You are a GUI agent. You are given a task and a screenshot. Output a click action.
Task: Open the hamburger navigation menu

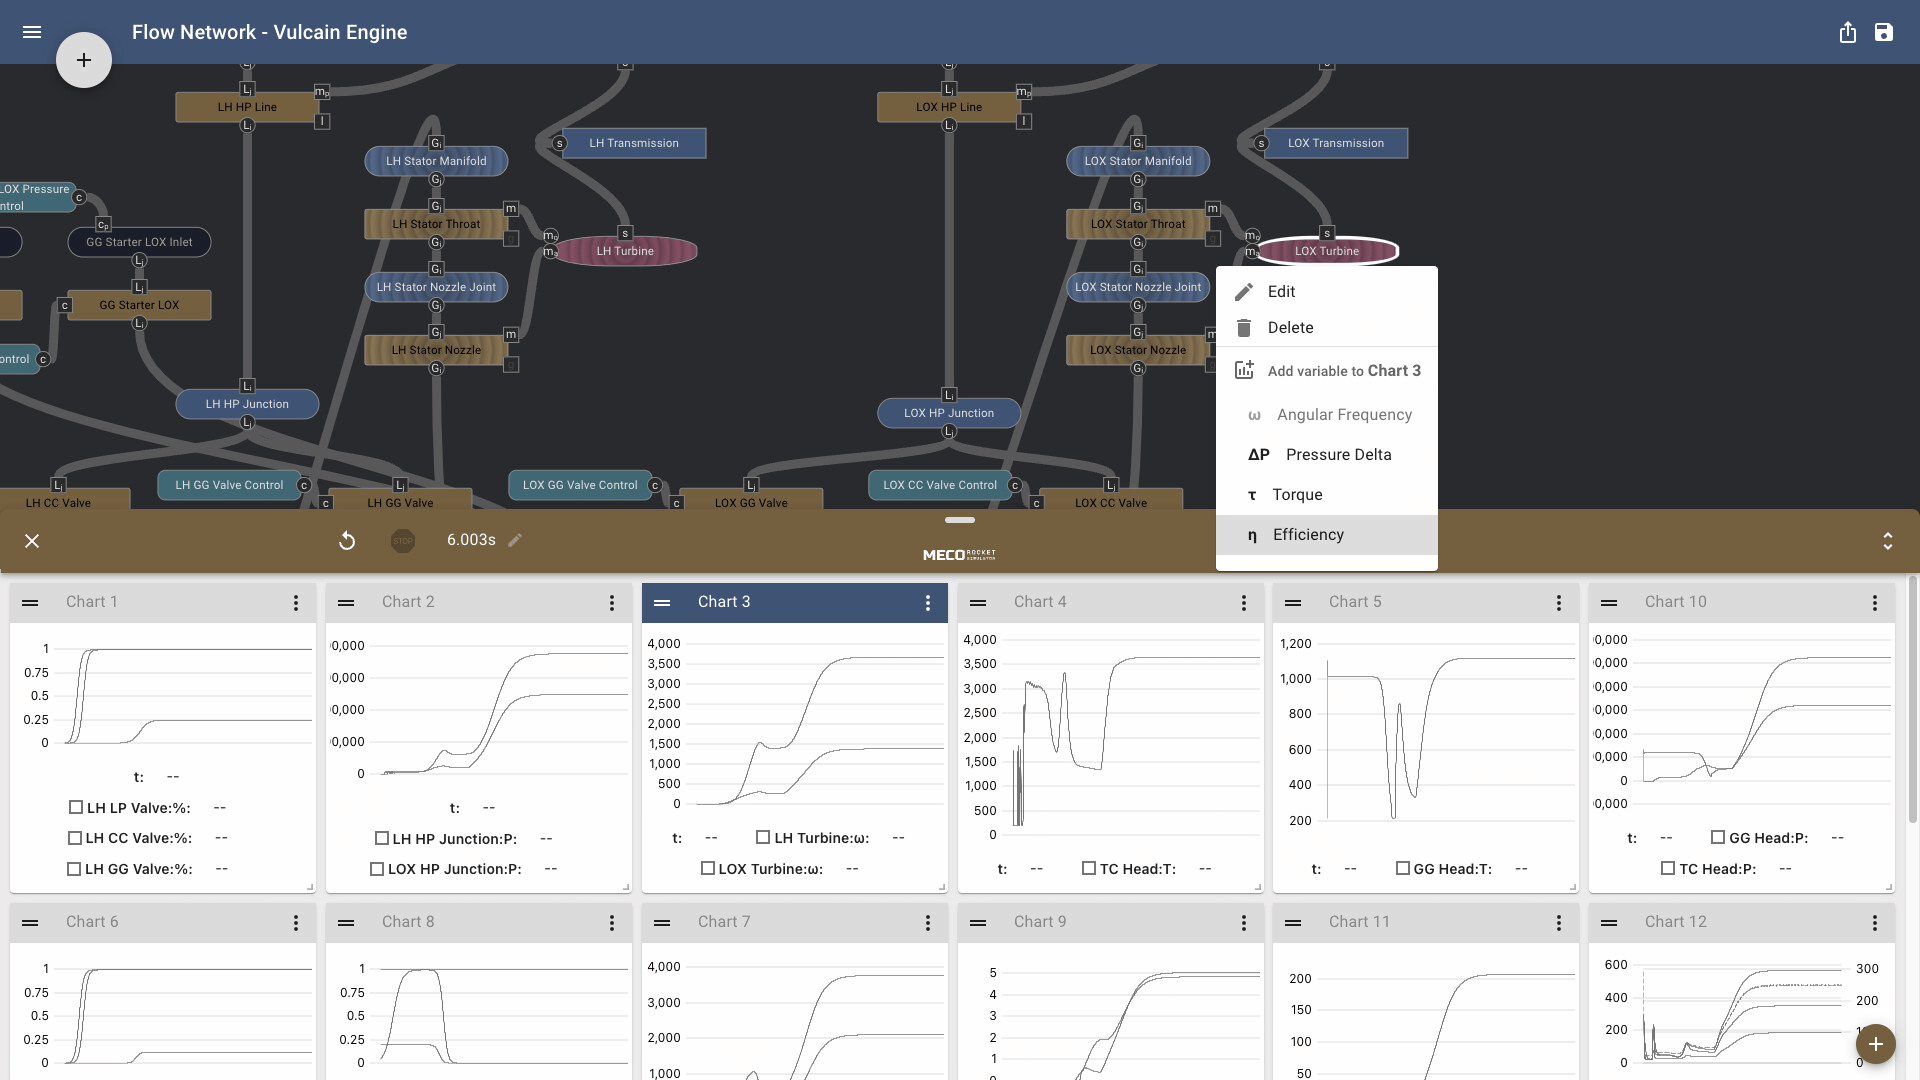point(32,32)
